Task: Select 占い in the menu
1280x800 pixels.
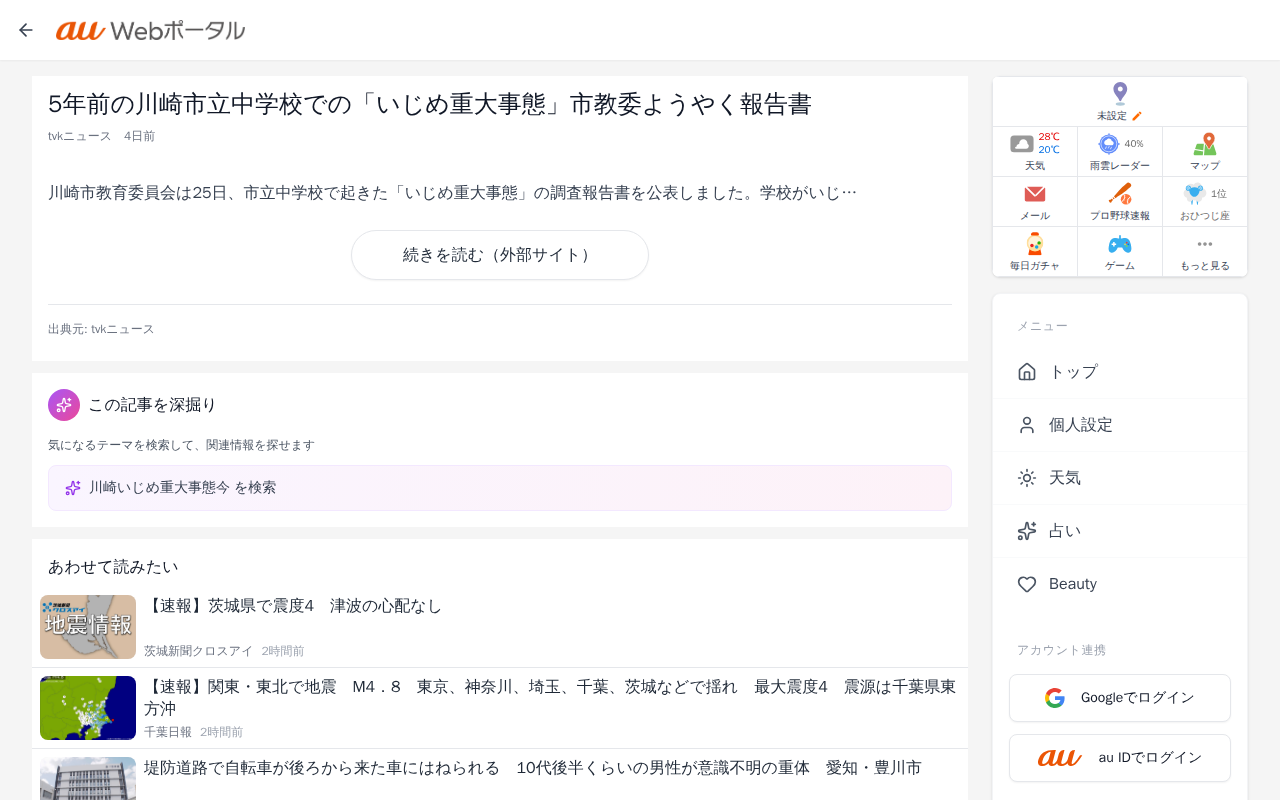Action: (1120, 531)
